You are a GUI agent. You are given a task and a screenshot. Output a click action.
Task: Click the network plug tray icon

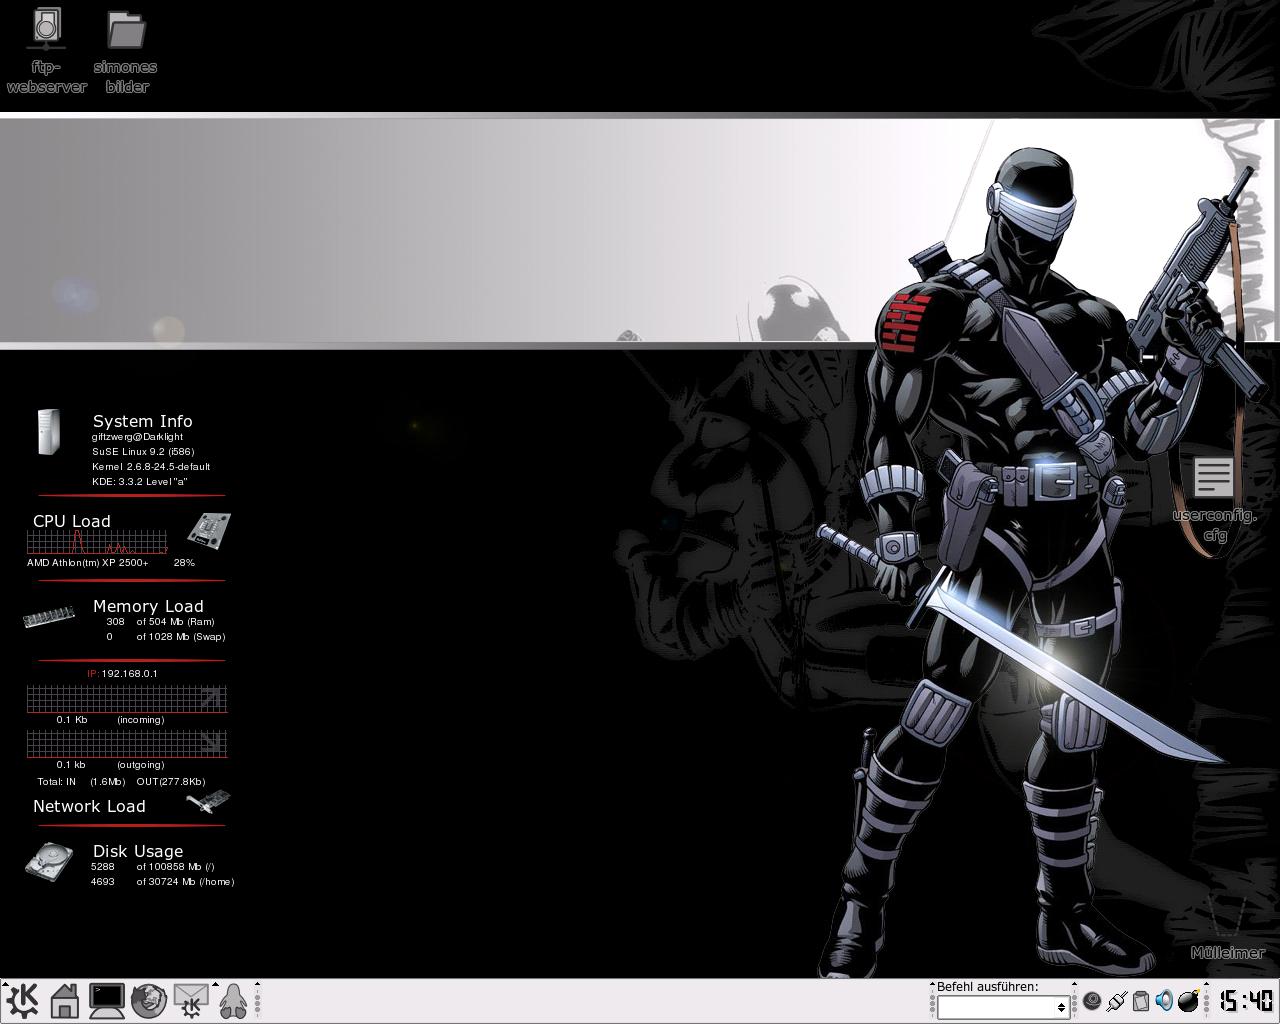1117,1001
